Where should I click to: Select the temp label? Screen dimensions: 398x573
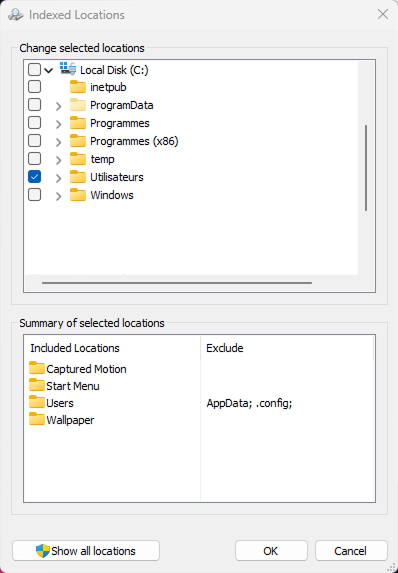click(x=102, y=159)
